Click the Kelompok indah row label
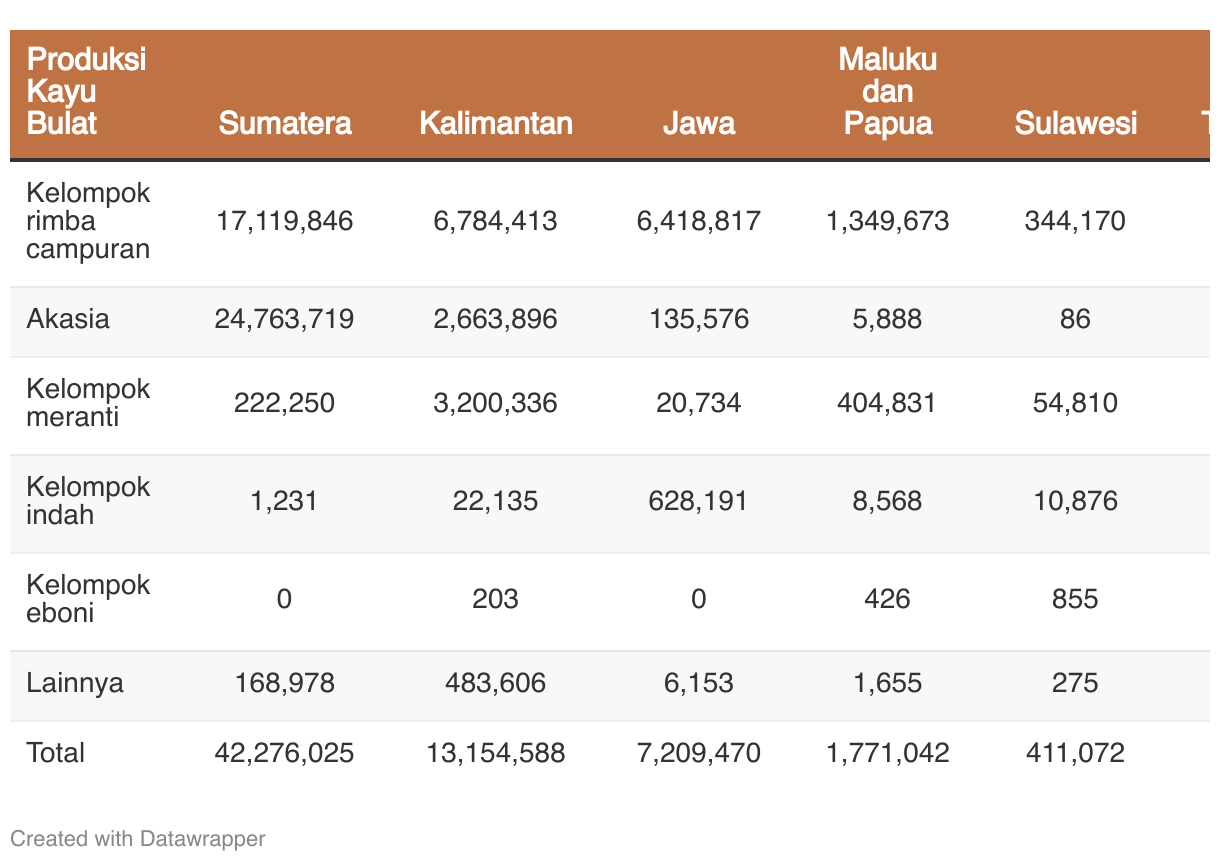Image resolution: width=1220 pixels, height=862 pixels. 88,501
